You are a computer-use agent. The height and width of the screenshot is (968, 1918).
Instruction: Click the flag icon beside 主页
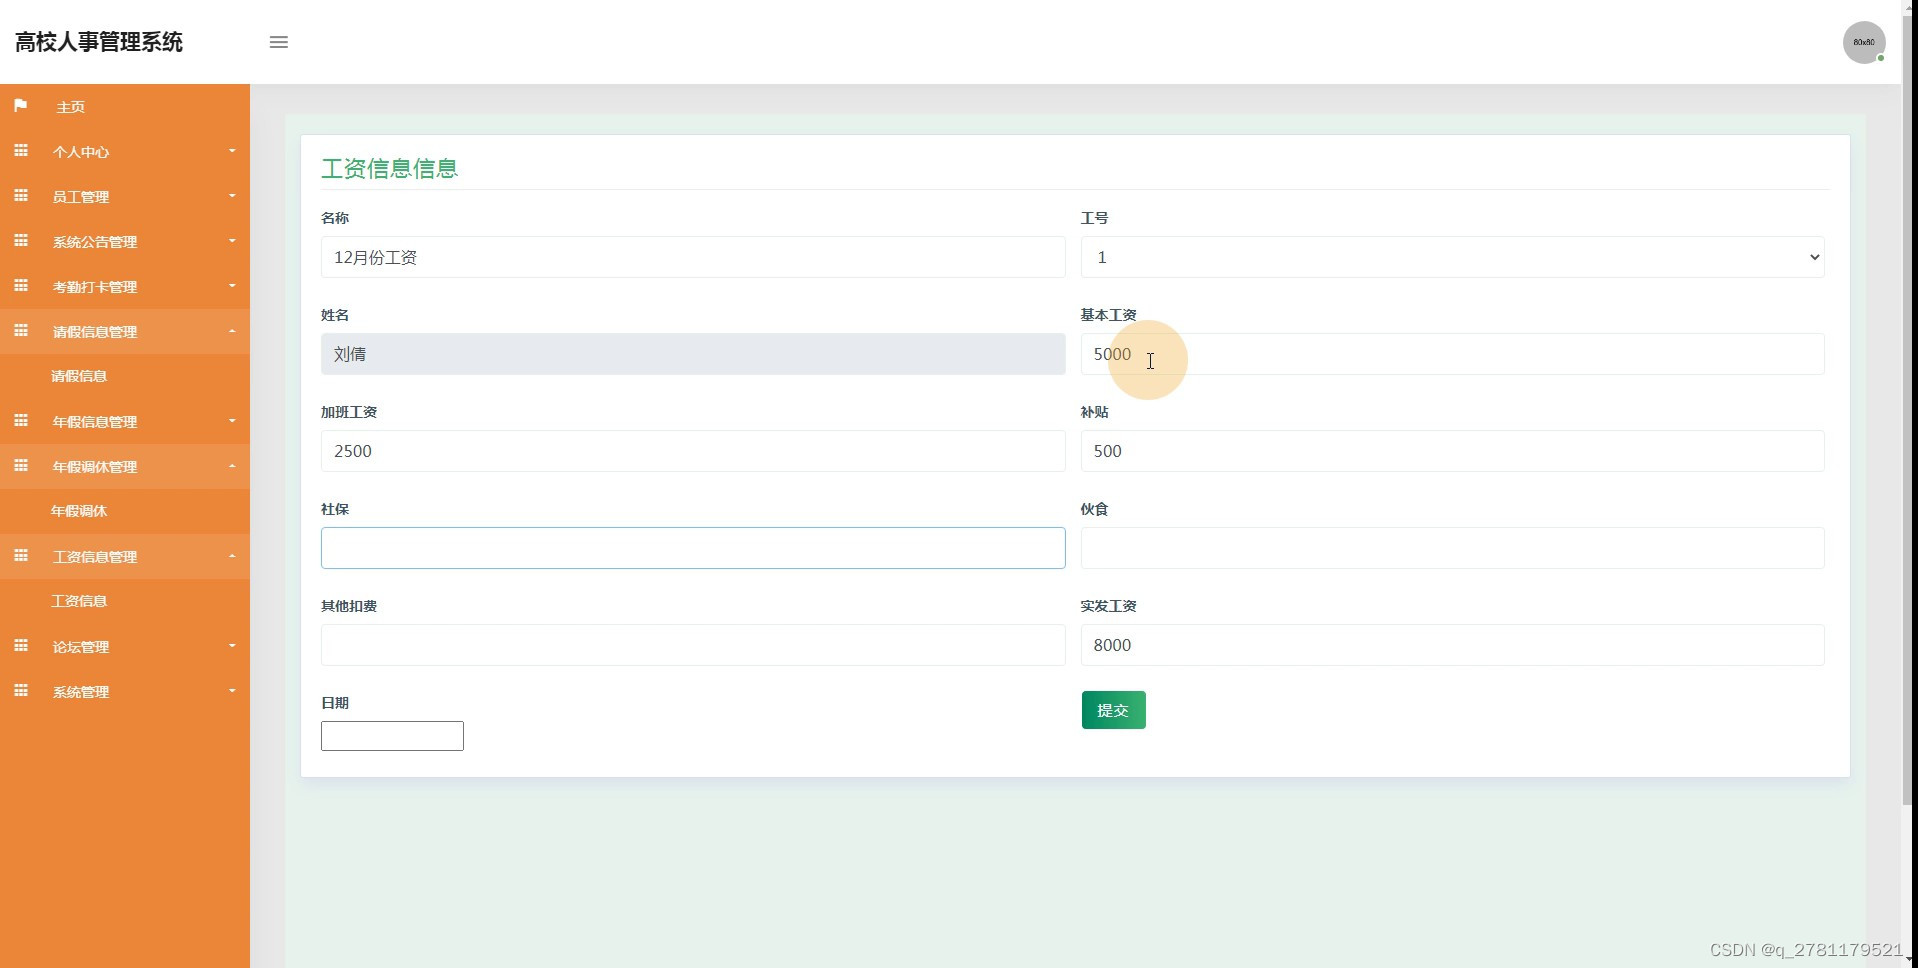coord(20,105)
